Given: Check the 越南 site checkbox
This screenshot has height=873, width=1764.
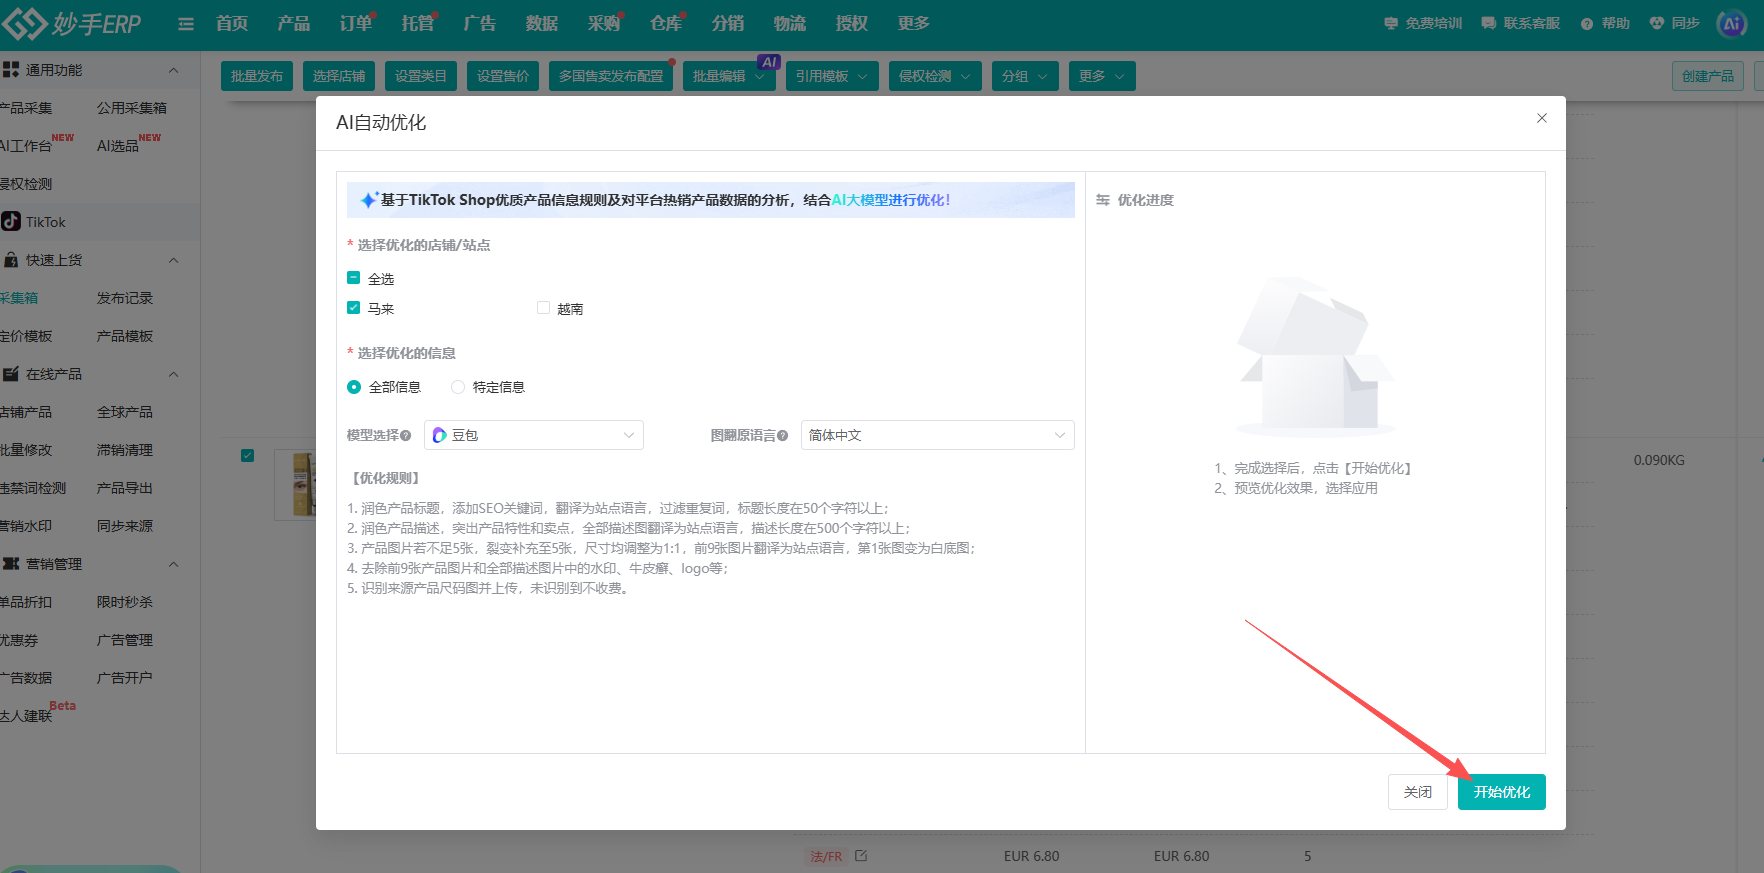Looking at the screenshot, I should click(x=543, y=308).
